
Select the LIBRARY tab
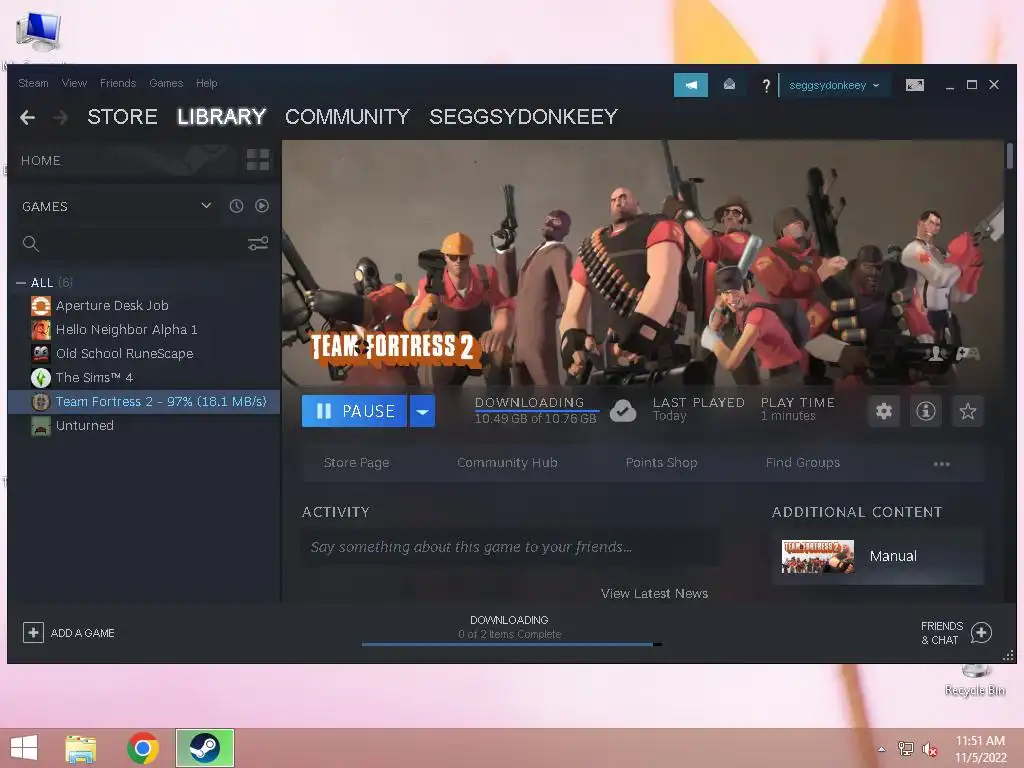pyautogui.click(x=221, y=117)
